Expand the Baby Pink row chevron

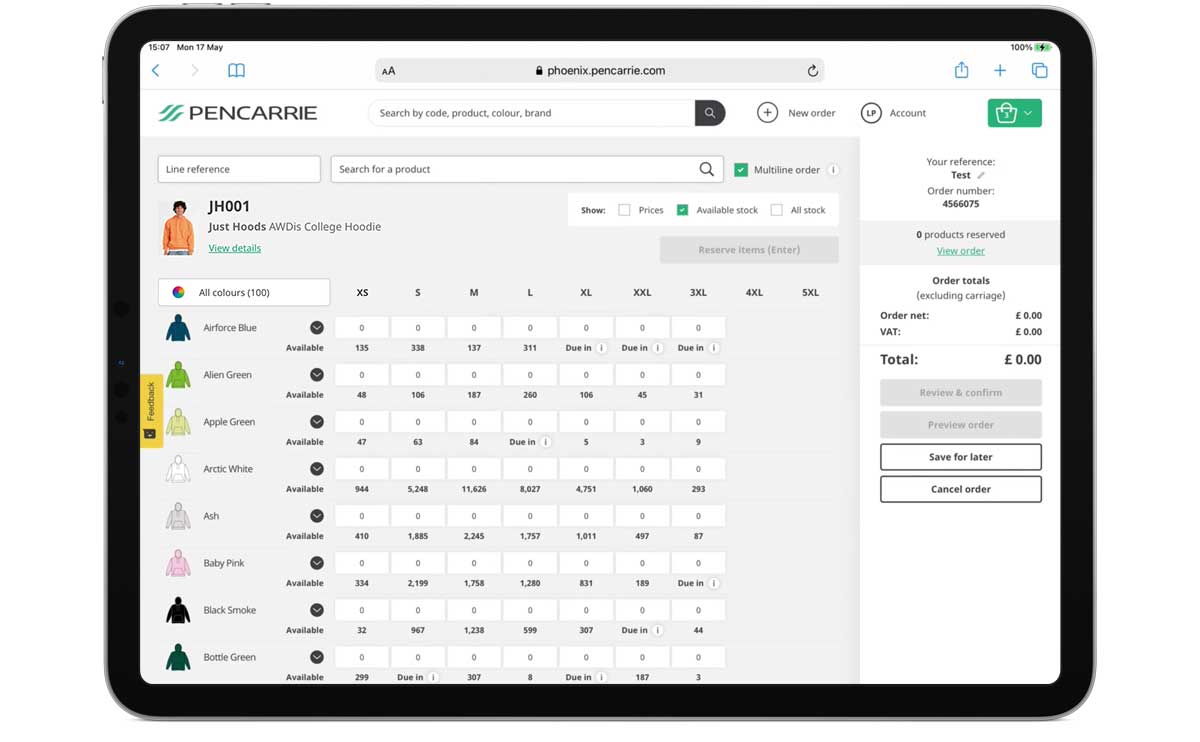point(317,563)
